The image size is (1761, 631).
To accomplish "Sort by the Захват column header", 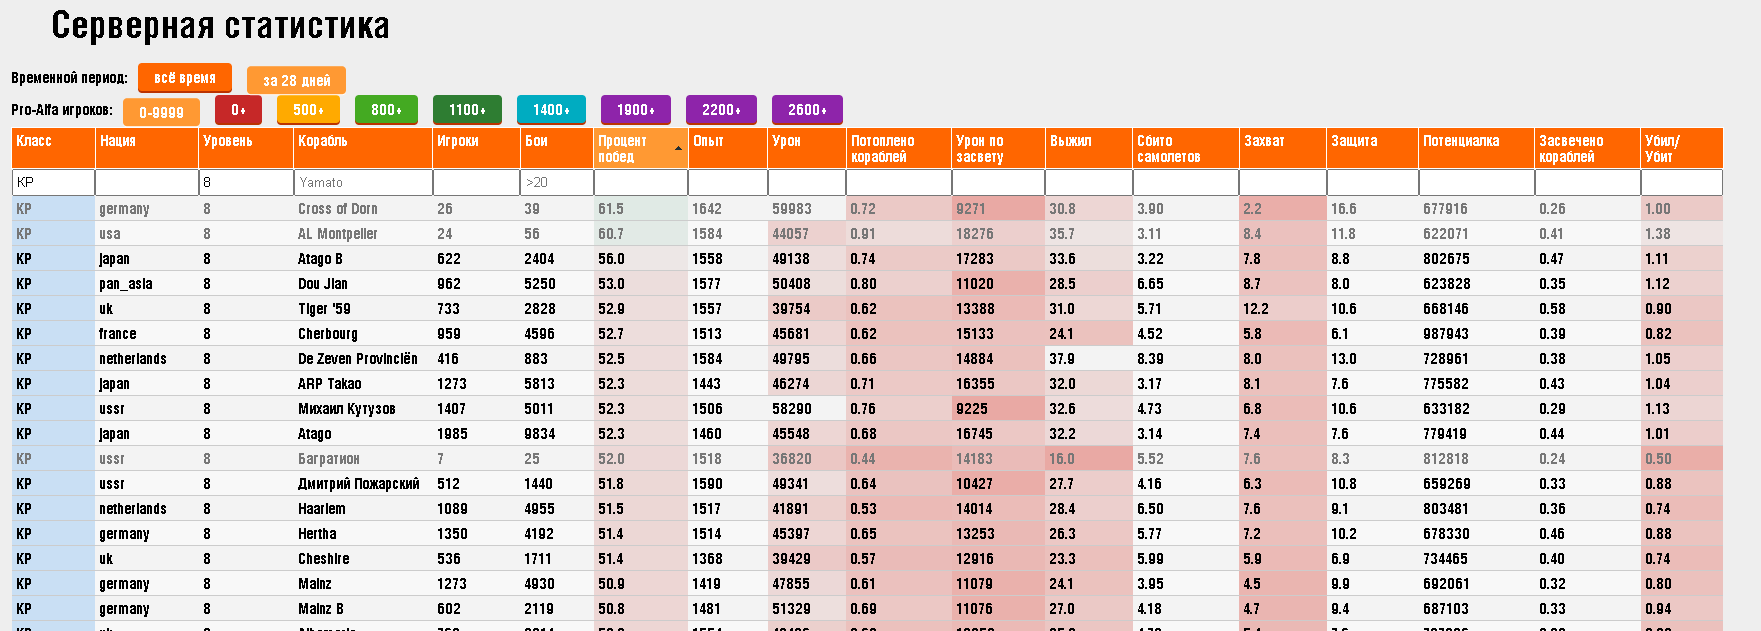I will point(1283,148).
